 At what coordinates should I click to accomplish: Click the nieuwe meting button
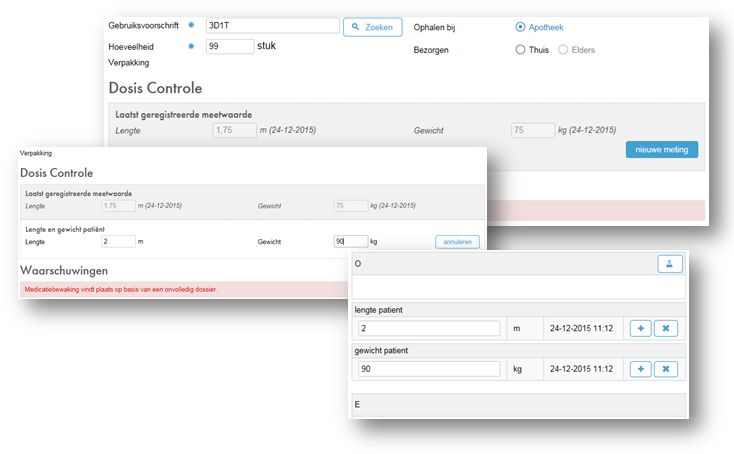661,149
